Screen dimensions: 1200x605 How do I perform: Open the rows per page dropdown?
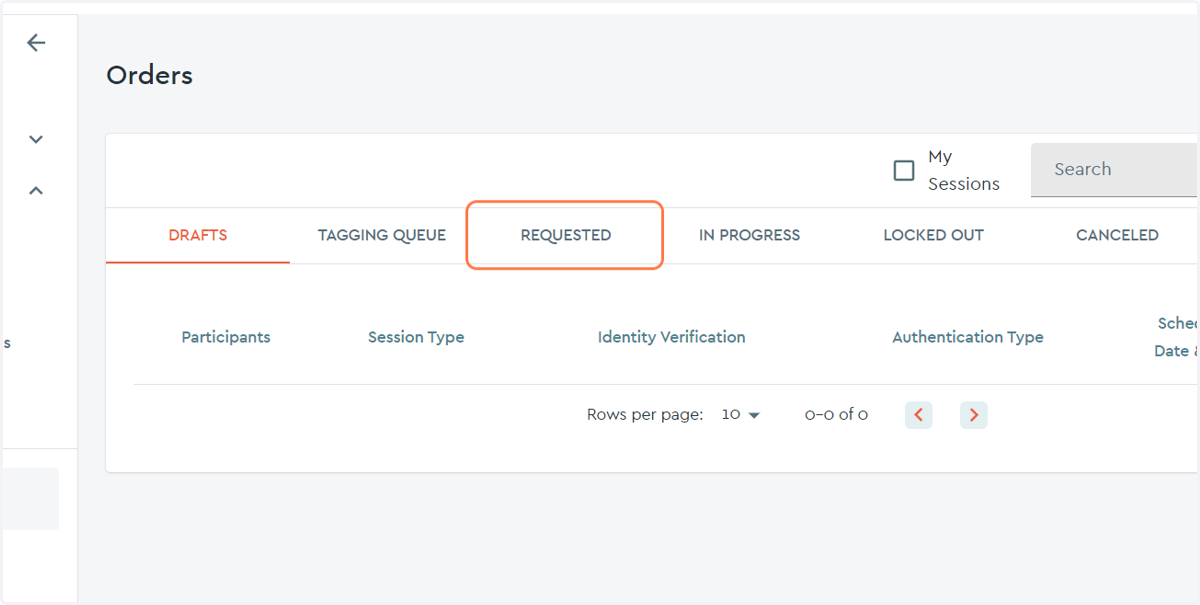(741, 414)
